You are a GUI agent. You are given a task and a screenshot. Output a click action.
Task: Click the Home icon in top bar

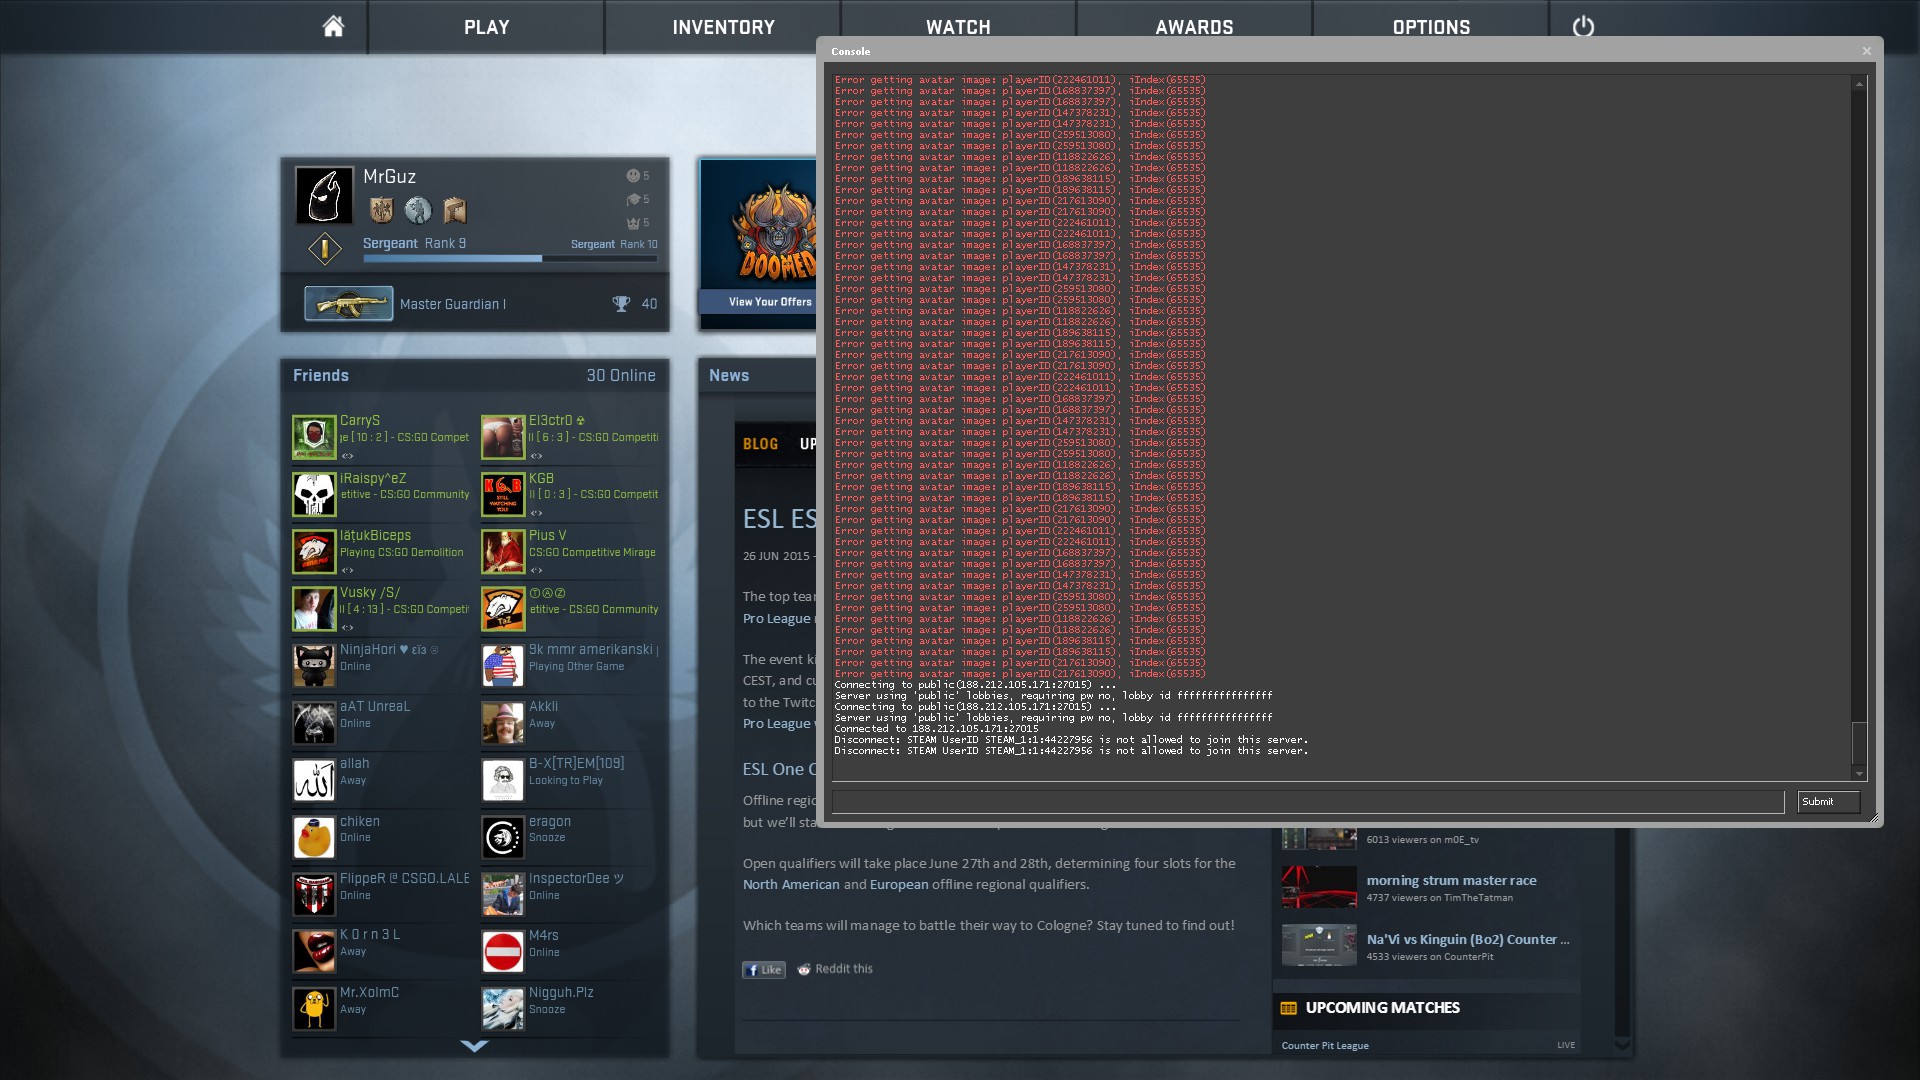[333, 26]
